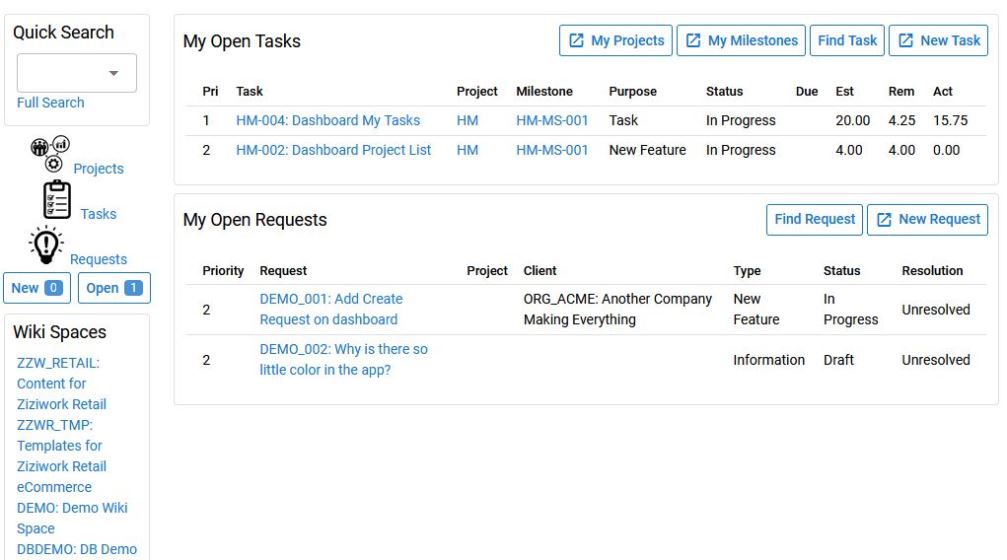Screen dimensions: 1007x560
Task: Click the Find Task button
Action: [x=847, y=40]
